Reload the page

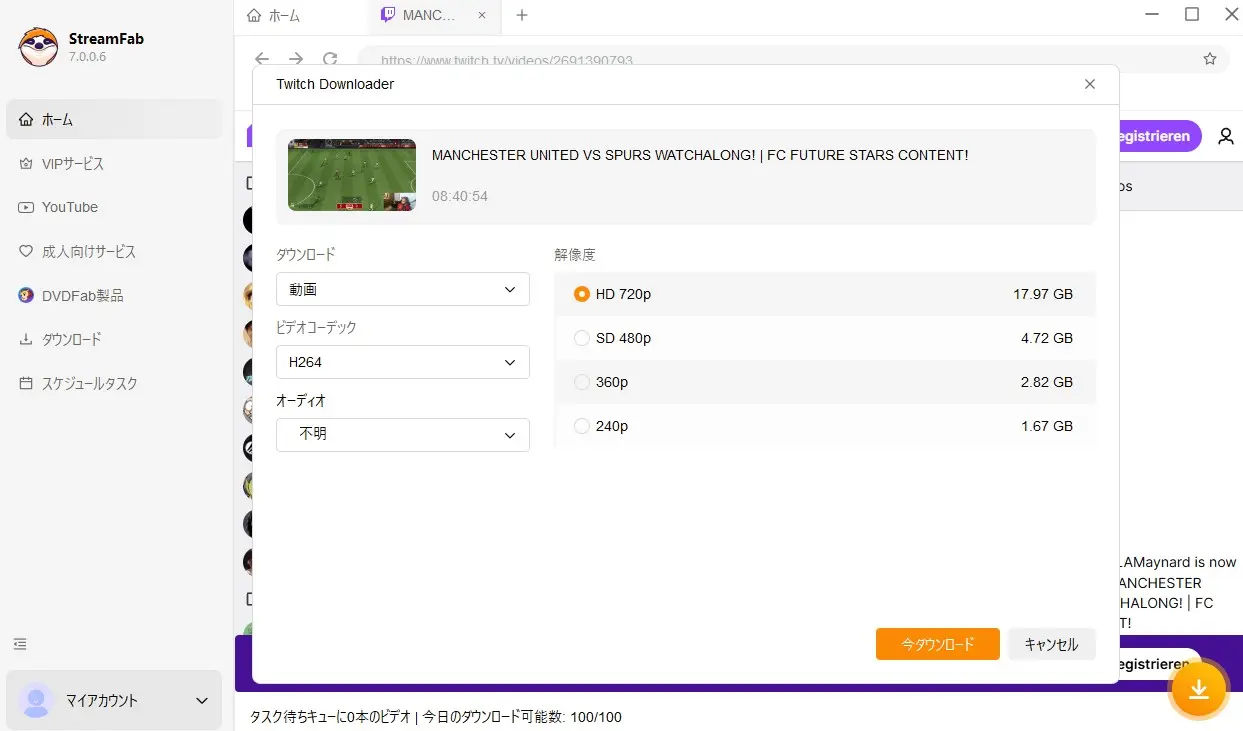(x=330, y=59)
